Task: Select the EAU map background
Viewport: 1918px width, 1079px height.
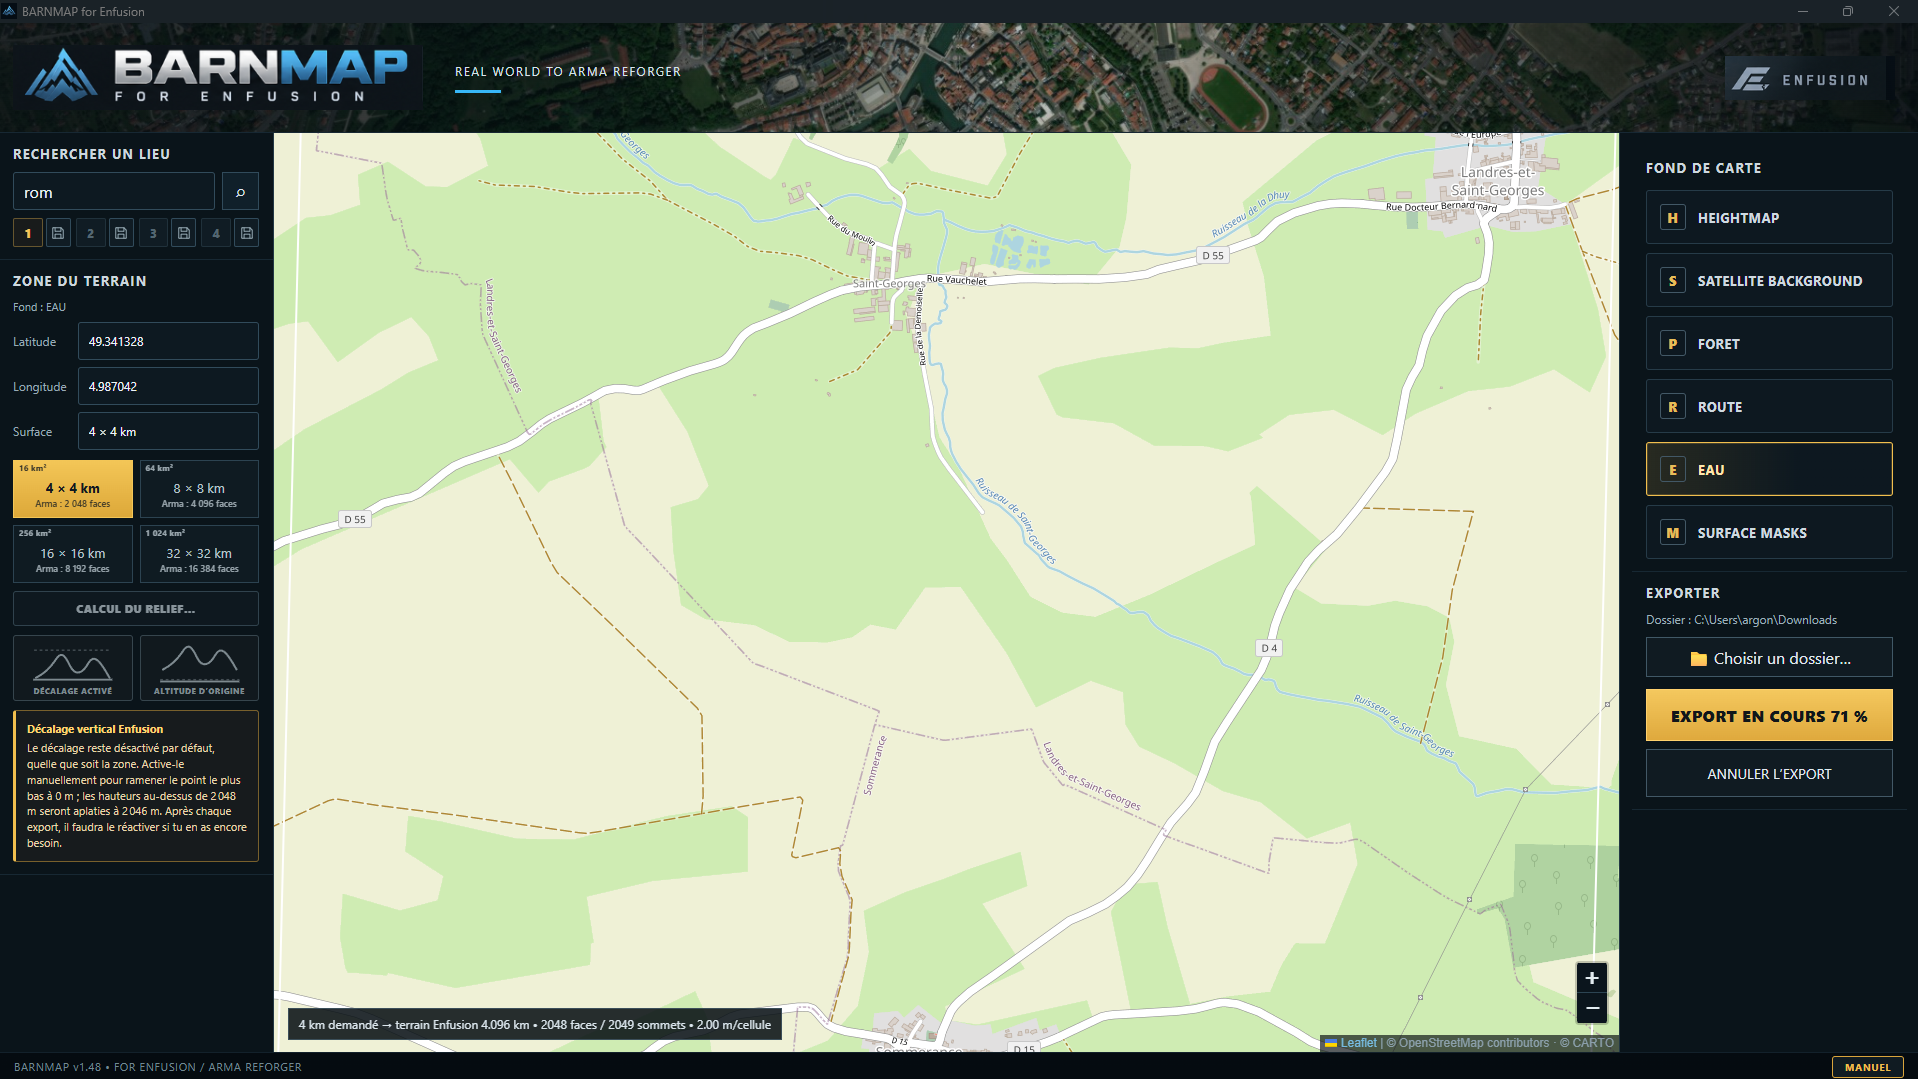Action: coord(1769,469)
